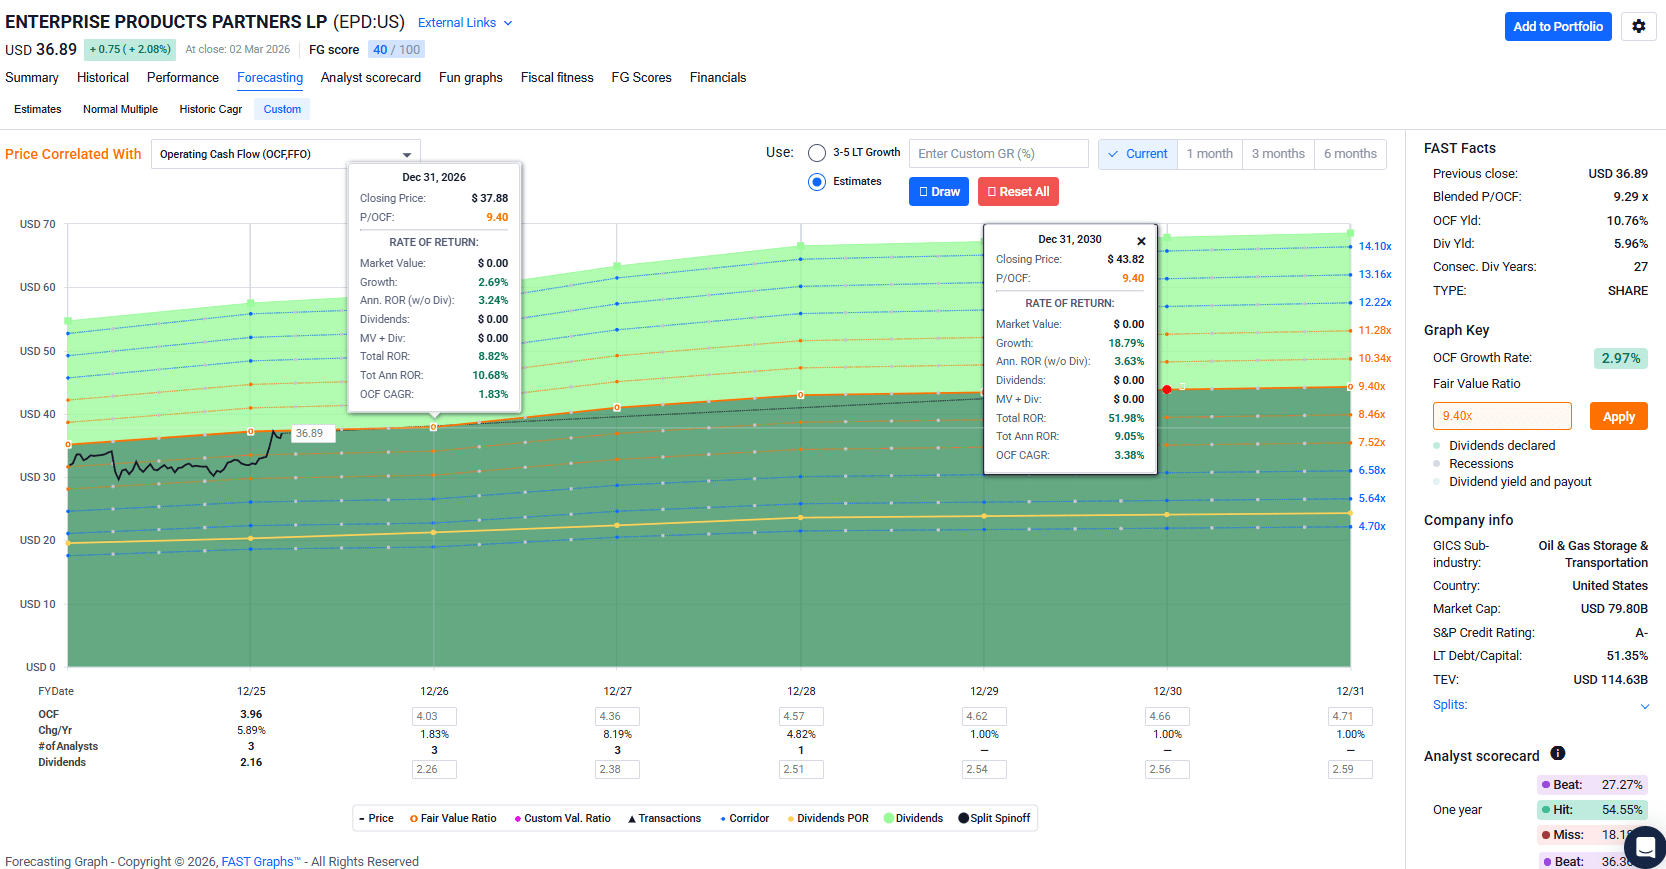This screenshot has height=869, width=1666.
Task: Click the Draw button
Action: coord(939,192)
